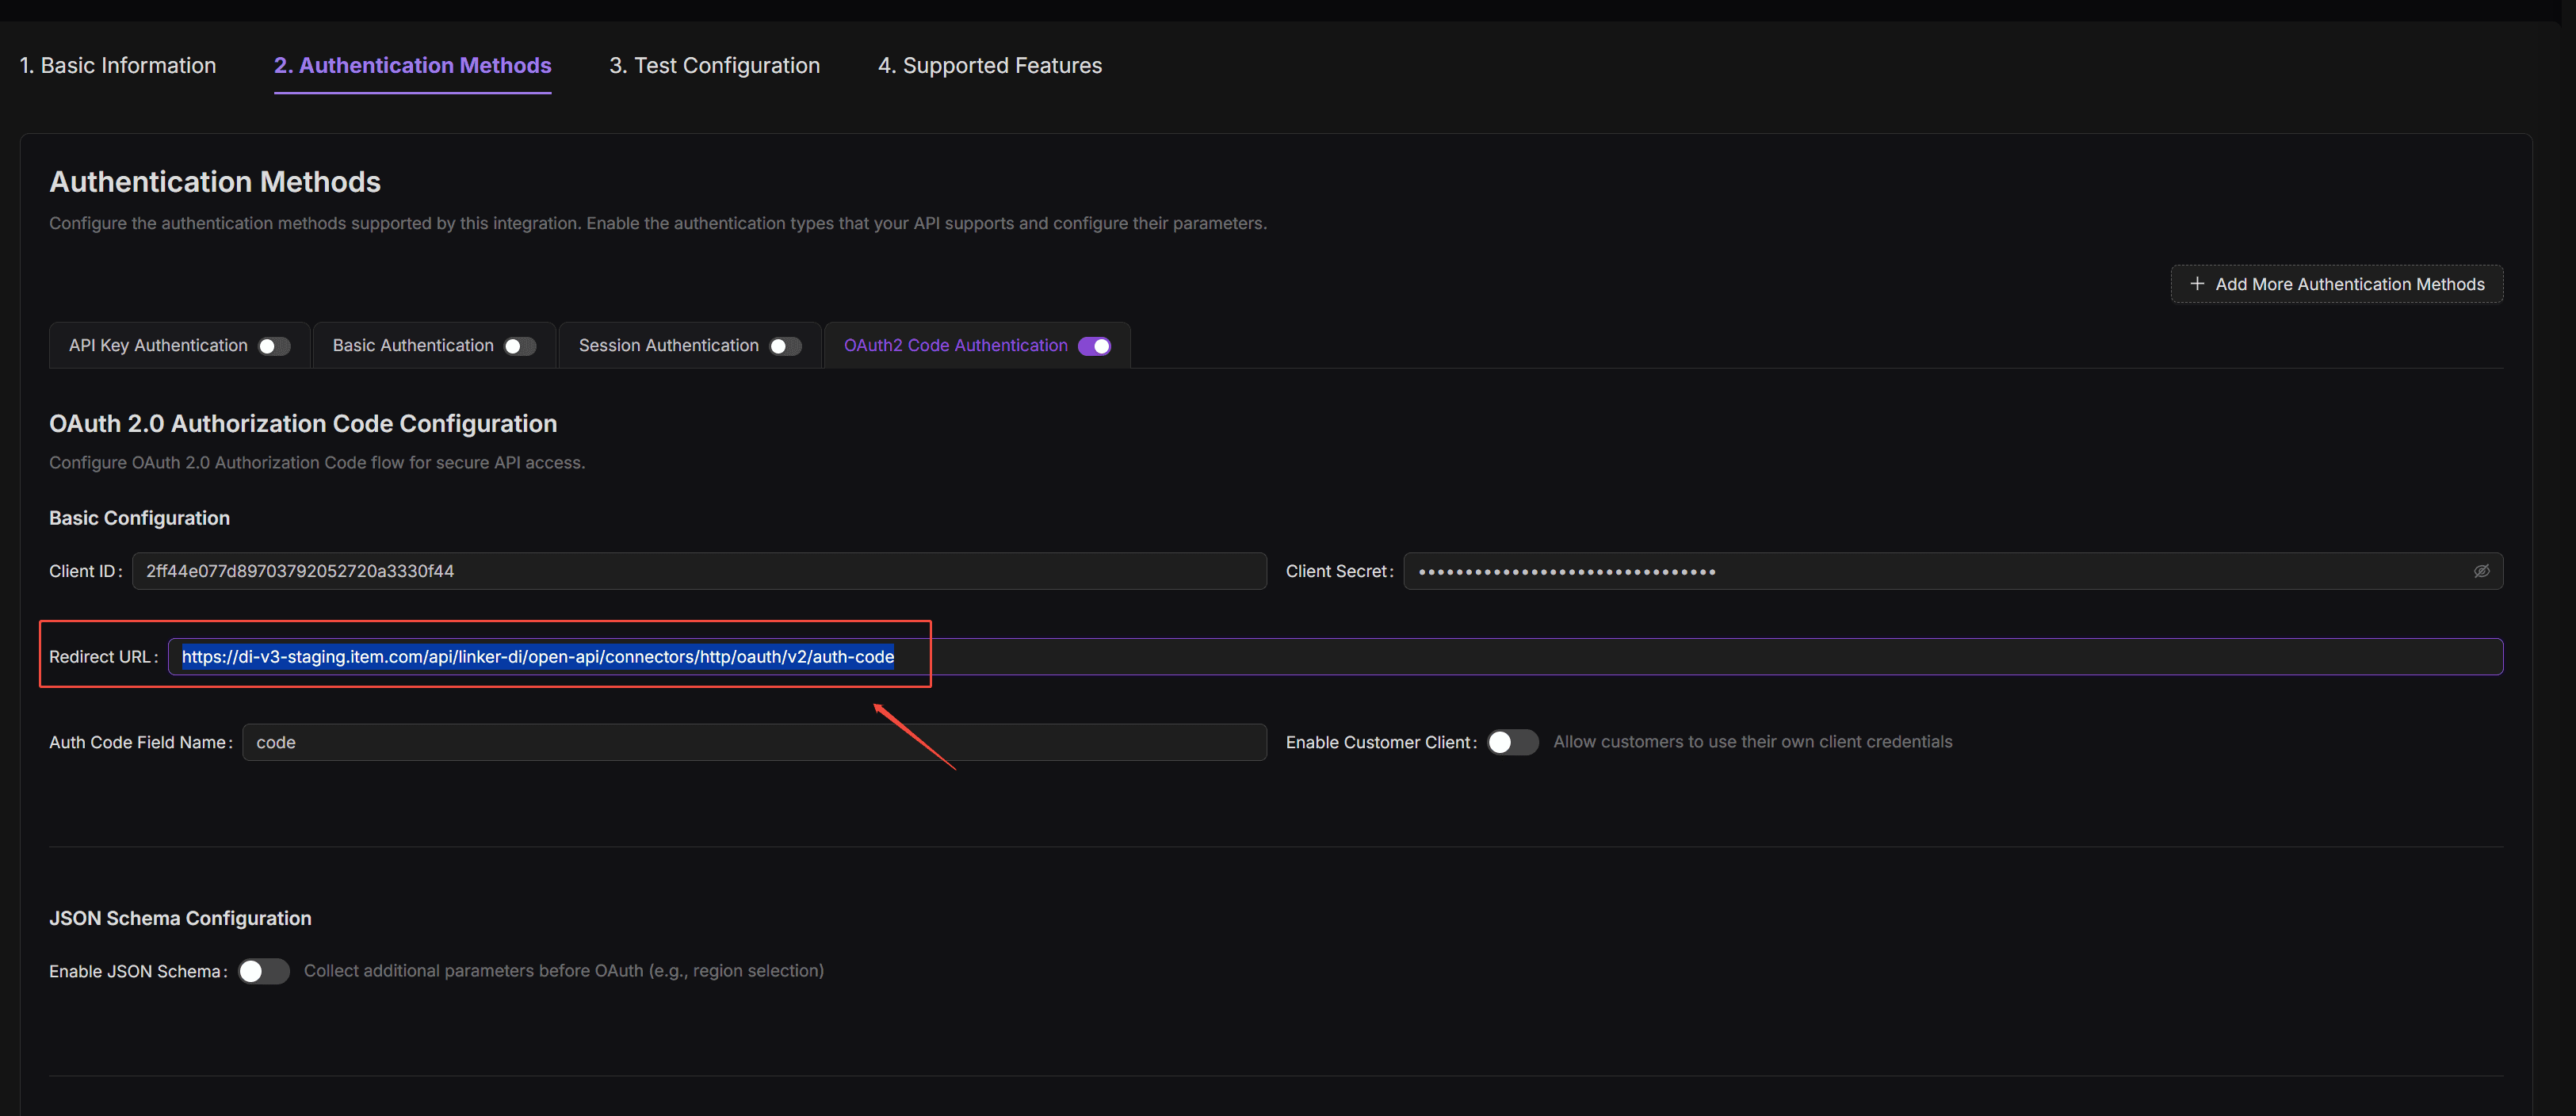Click 'OAuth 2.0 Authorization Code Configuration' heading
The height and width of the screenshot is (1116, 2576).
pos(303,424)
